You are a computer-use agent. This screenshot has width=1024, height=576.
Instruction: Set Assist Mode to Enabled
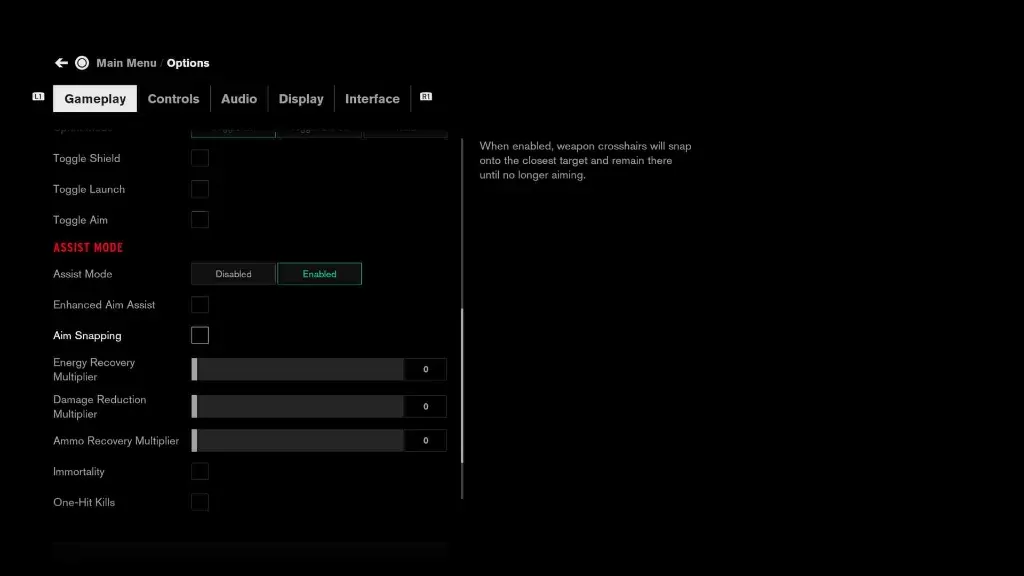click(x=319, y=274)
